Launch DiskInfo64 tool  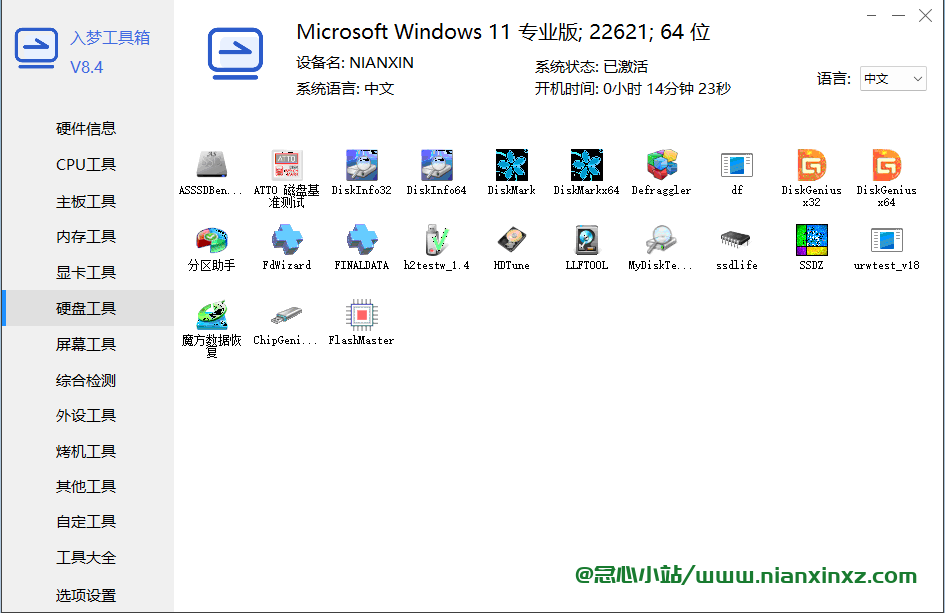[436, 165]
